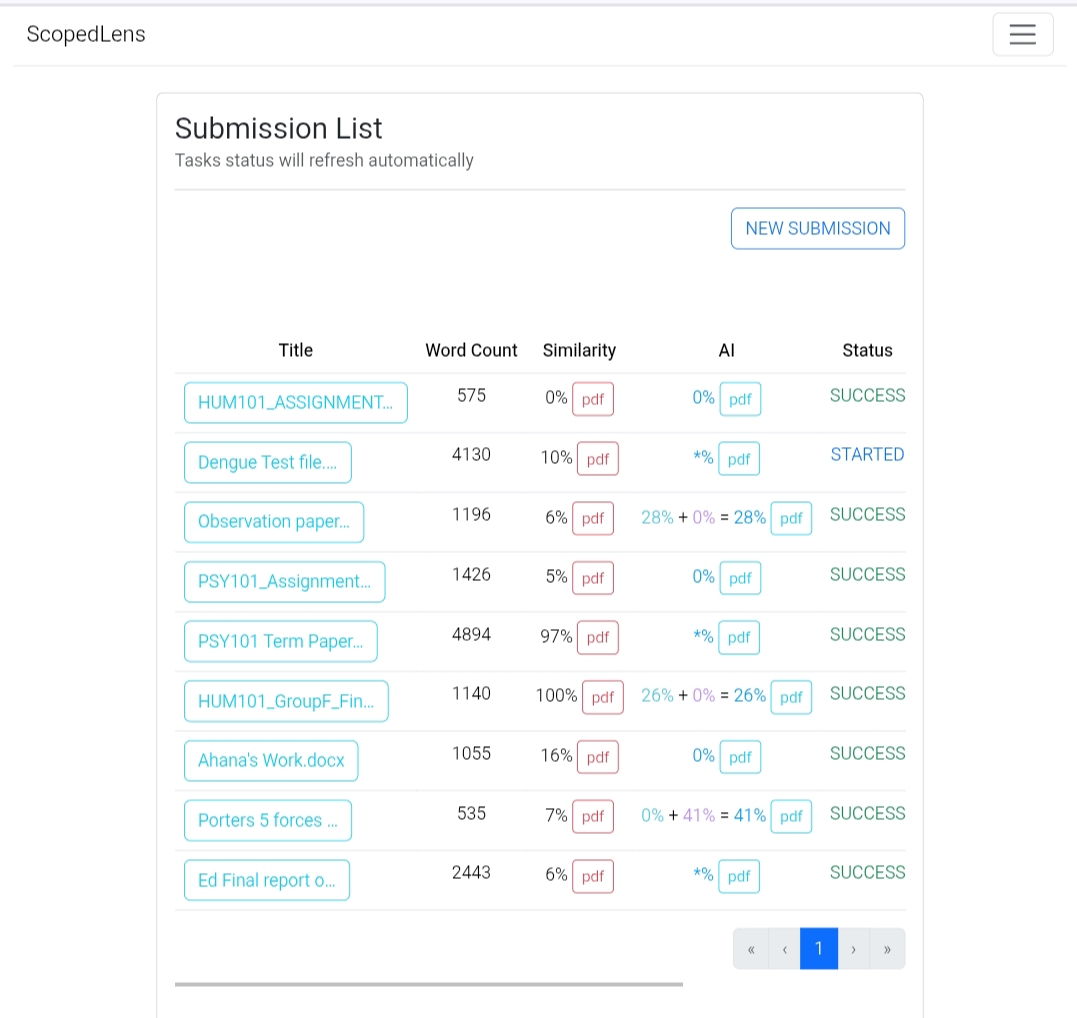Go to page 1 in pagination

click(818, 948)
